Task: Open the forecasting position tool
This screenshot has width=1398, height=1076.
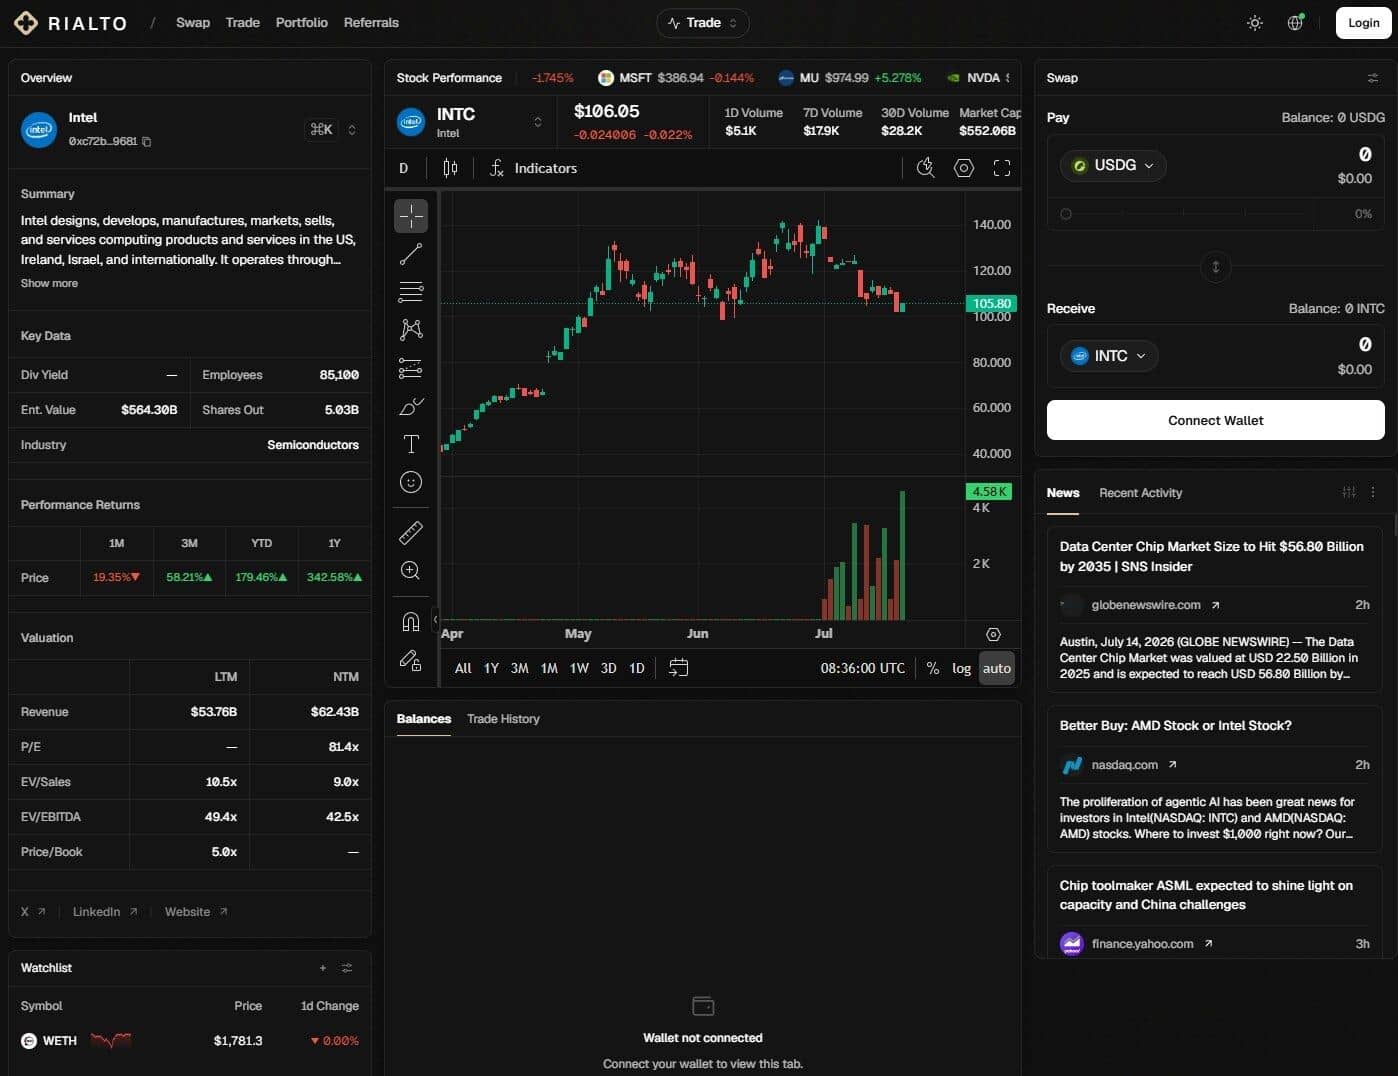Action: (411, 368)
